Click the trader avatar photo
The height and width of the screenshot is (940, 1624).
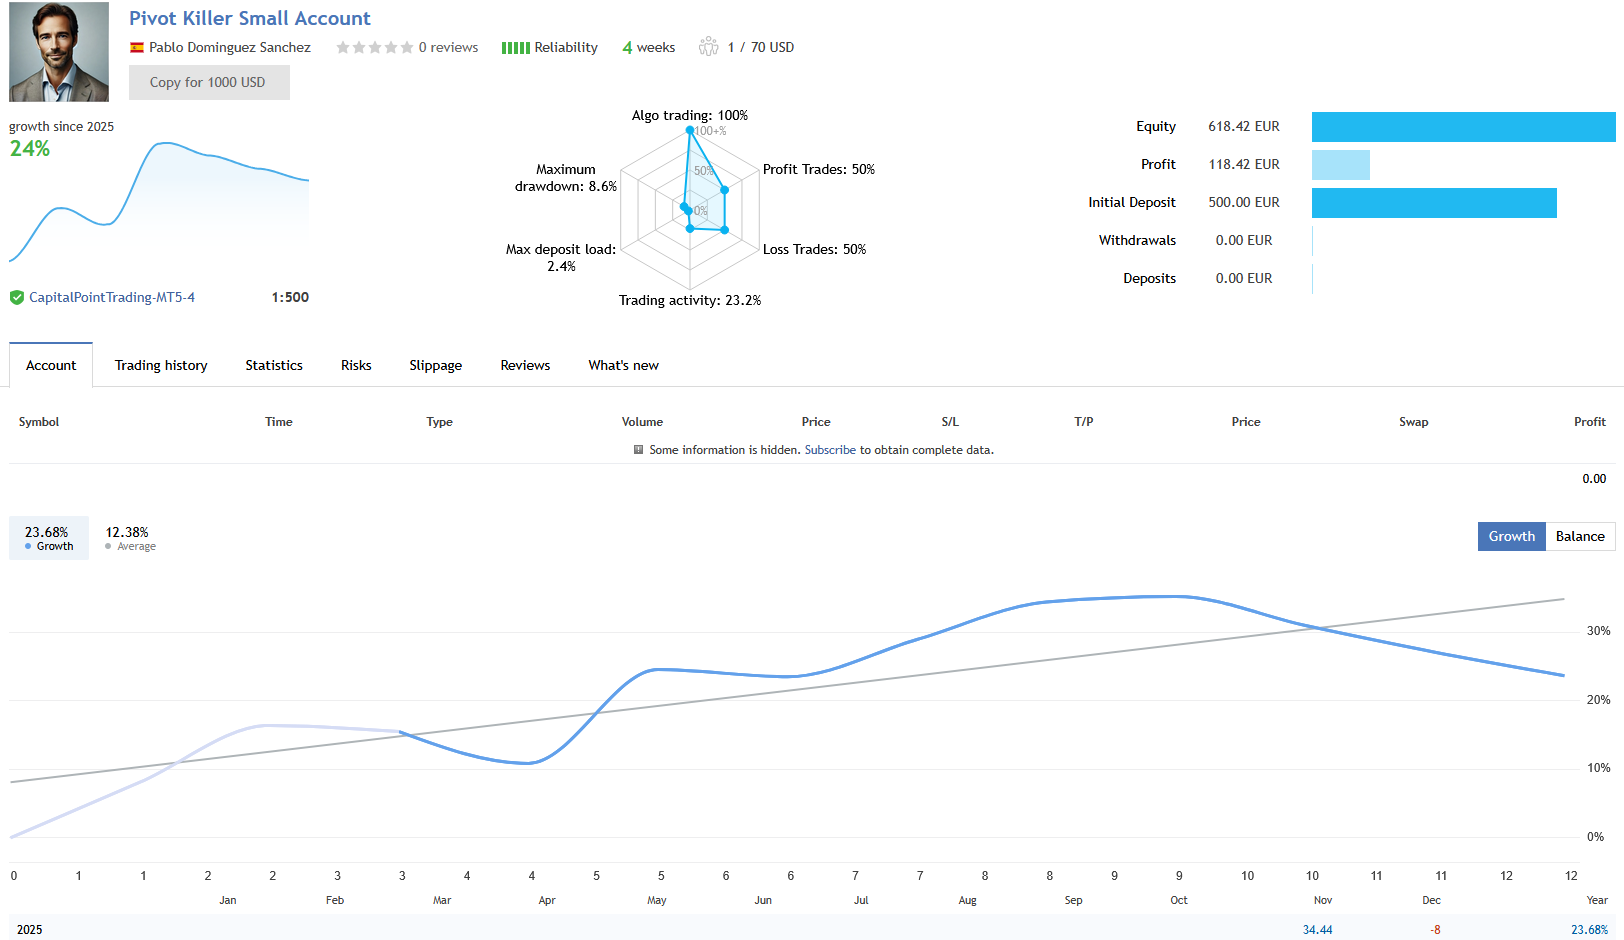tap(58, 51)
